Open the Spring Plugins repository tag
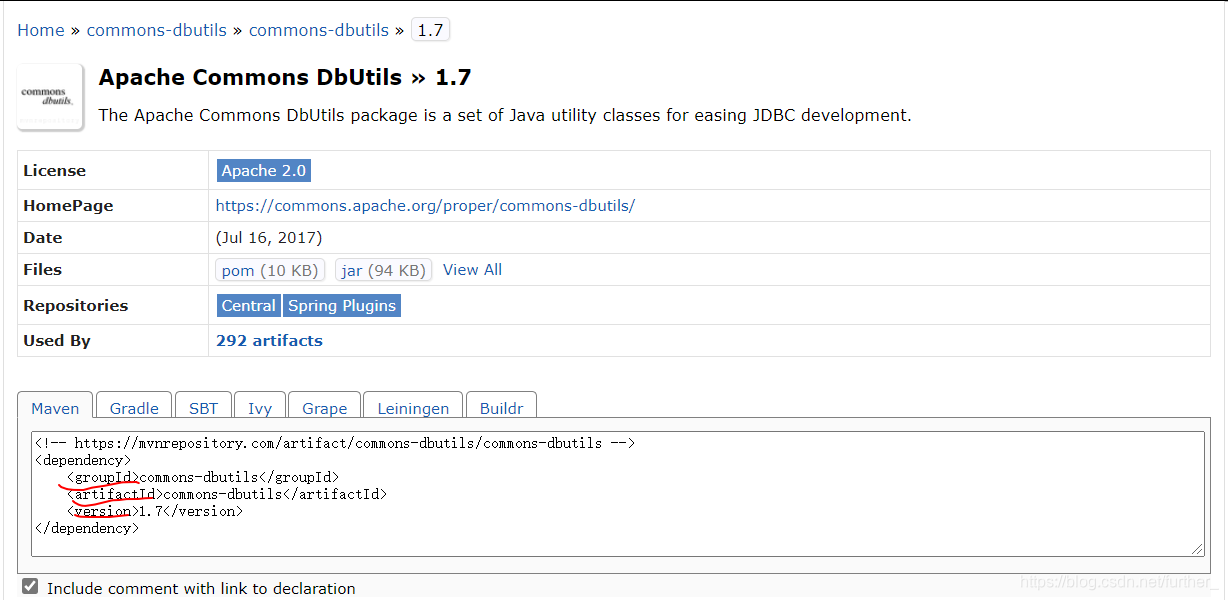Viewport: 1228px width, 600px height. click(342, 306)
